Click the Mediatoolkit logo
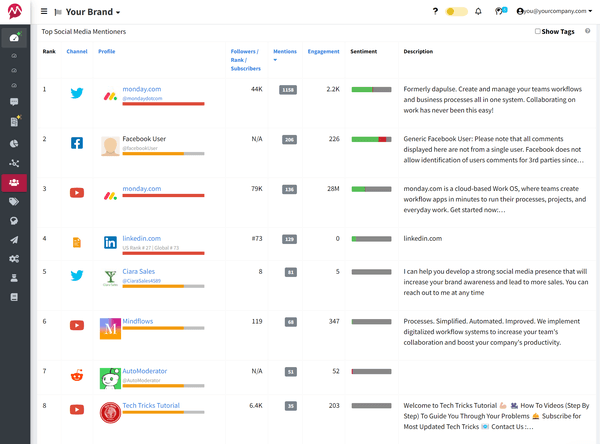The height and width of the screenshot is (444, 600). click(15, 11)
